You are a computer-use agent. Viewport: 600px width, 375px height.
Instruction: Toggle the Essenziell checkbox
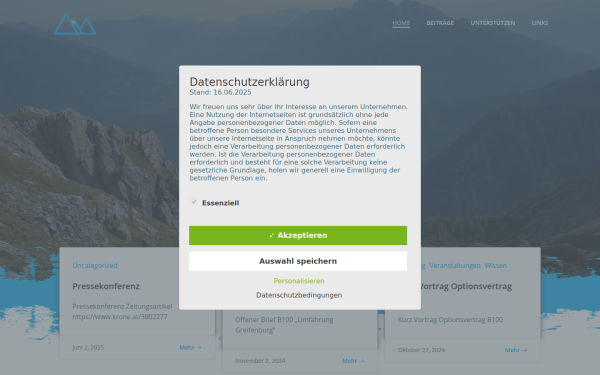(194, 202)
